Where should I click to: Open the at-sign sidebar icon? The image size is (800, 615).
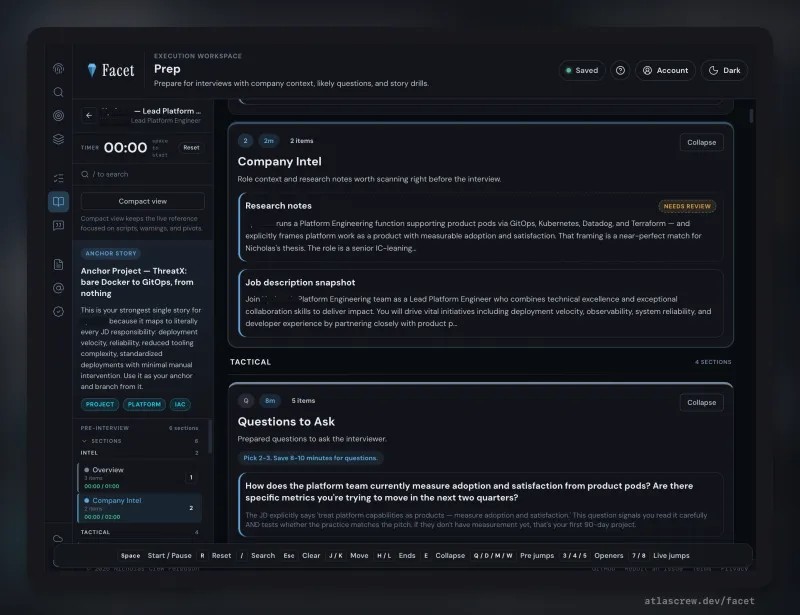(x=59, y=288)
